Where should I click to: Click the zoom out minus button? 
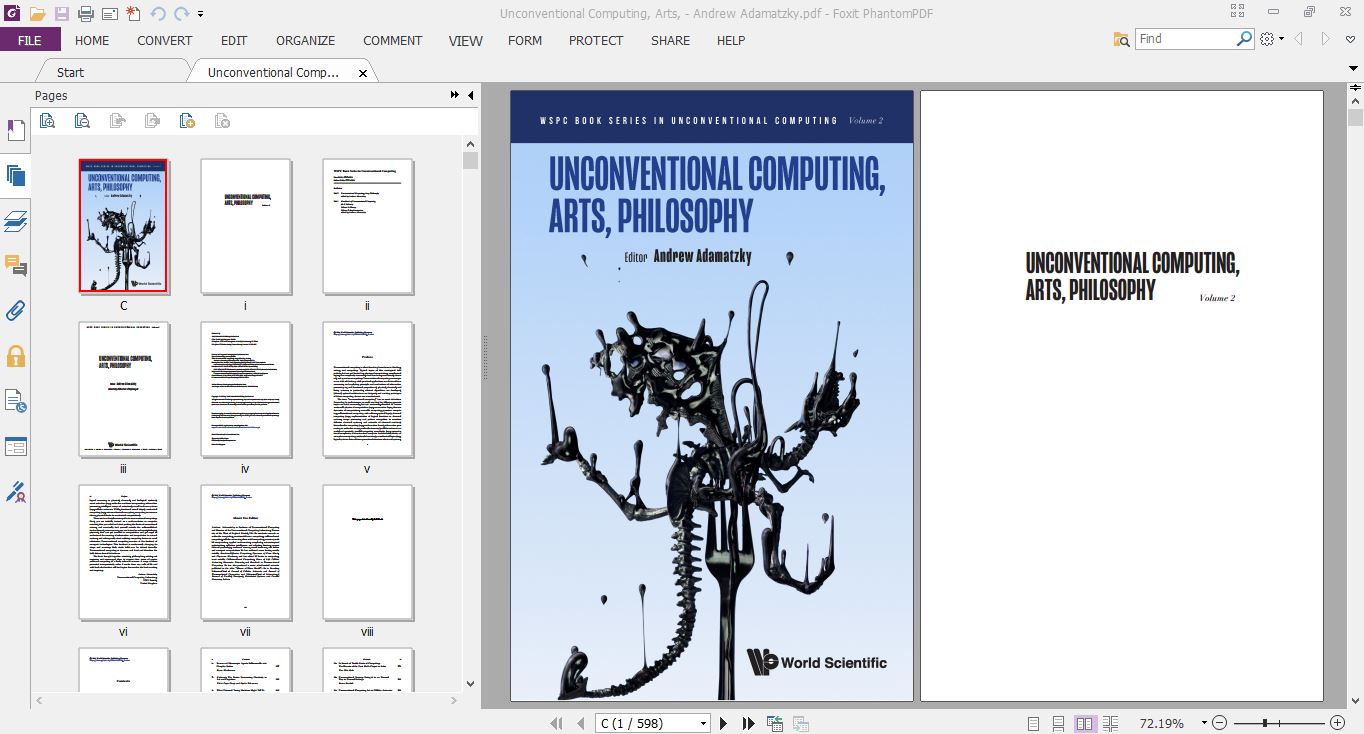click(1219, 723)
